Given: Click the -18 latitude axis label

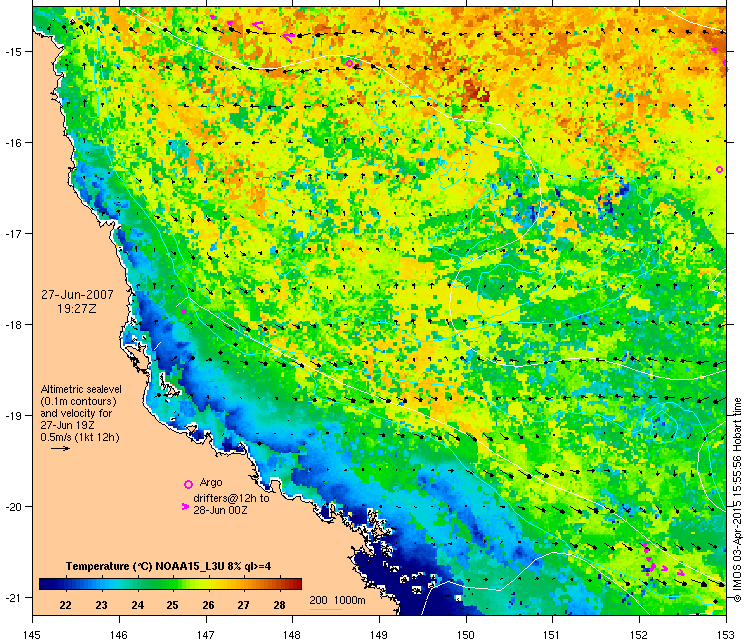Looking at the screenshot, I should pyautogui.click(x=13, y=324).
